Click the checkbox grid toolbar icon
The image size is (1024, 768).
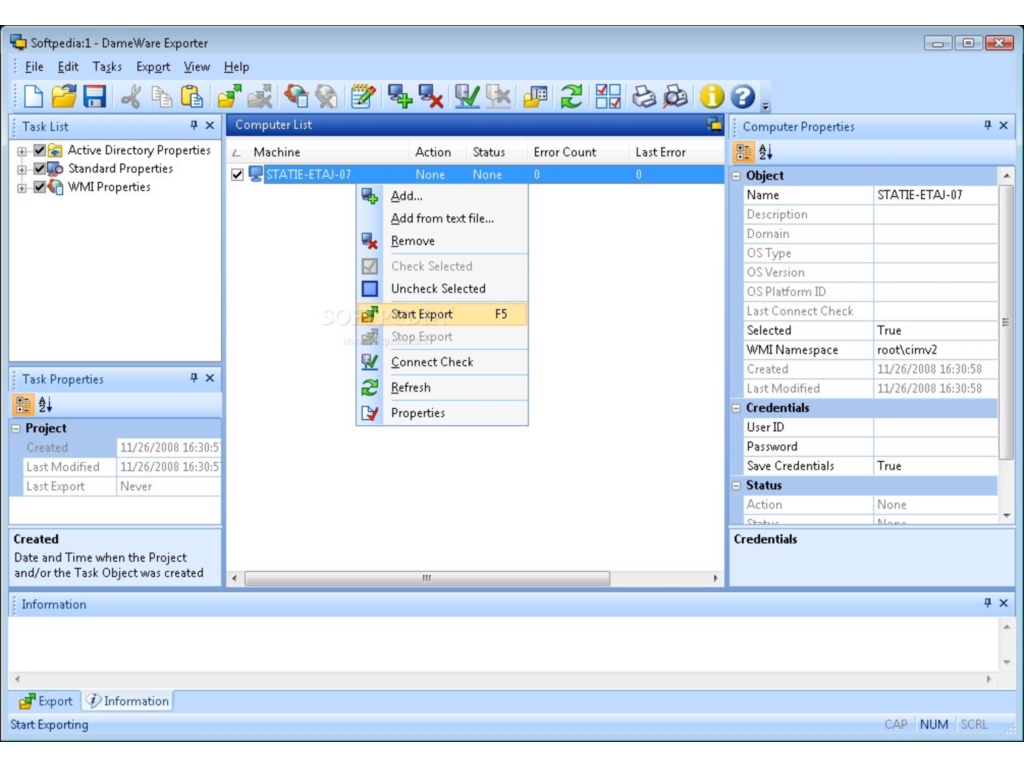(607, 97)
